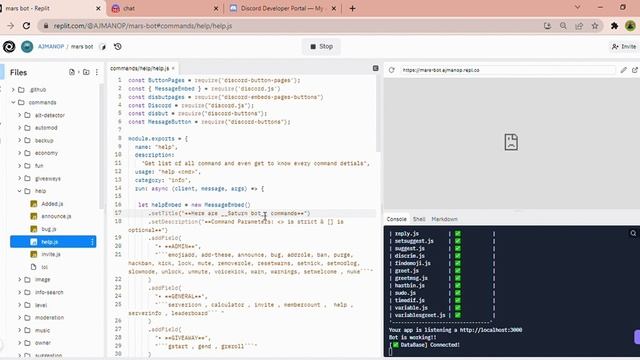Reload the browser page
The image size is (640, 360).
[27, 26]
